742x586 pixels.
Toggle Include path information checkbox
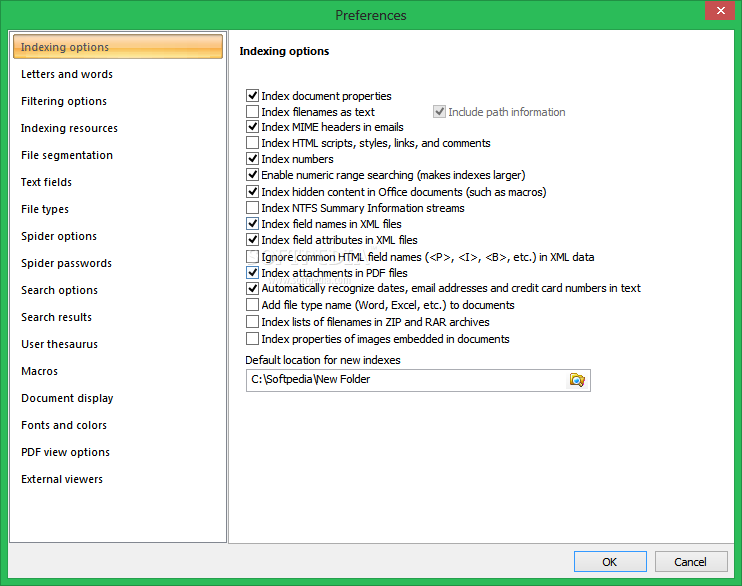[x=440, y=112]
